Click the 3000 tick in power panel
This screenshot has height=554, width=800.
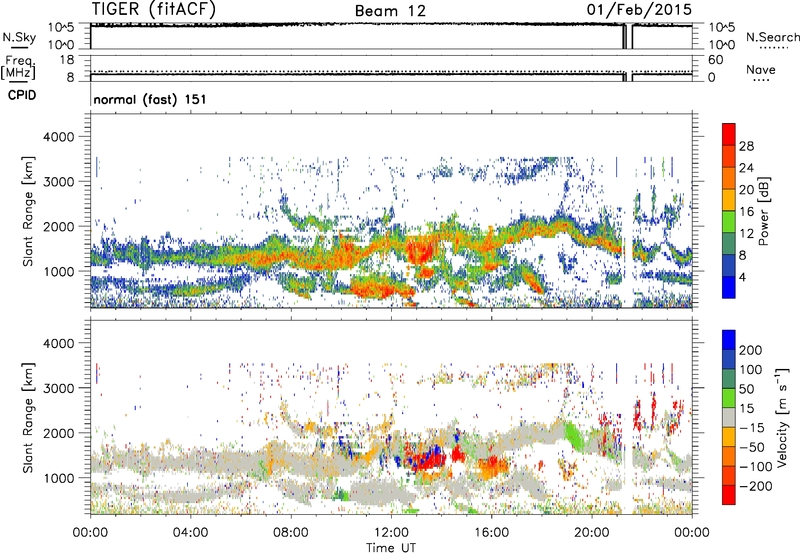coord(59,182)
